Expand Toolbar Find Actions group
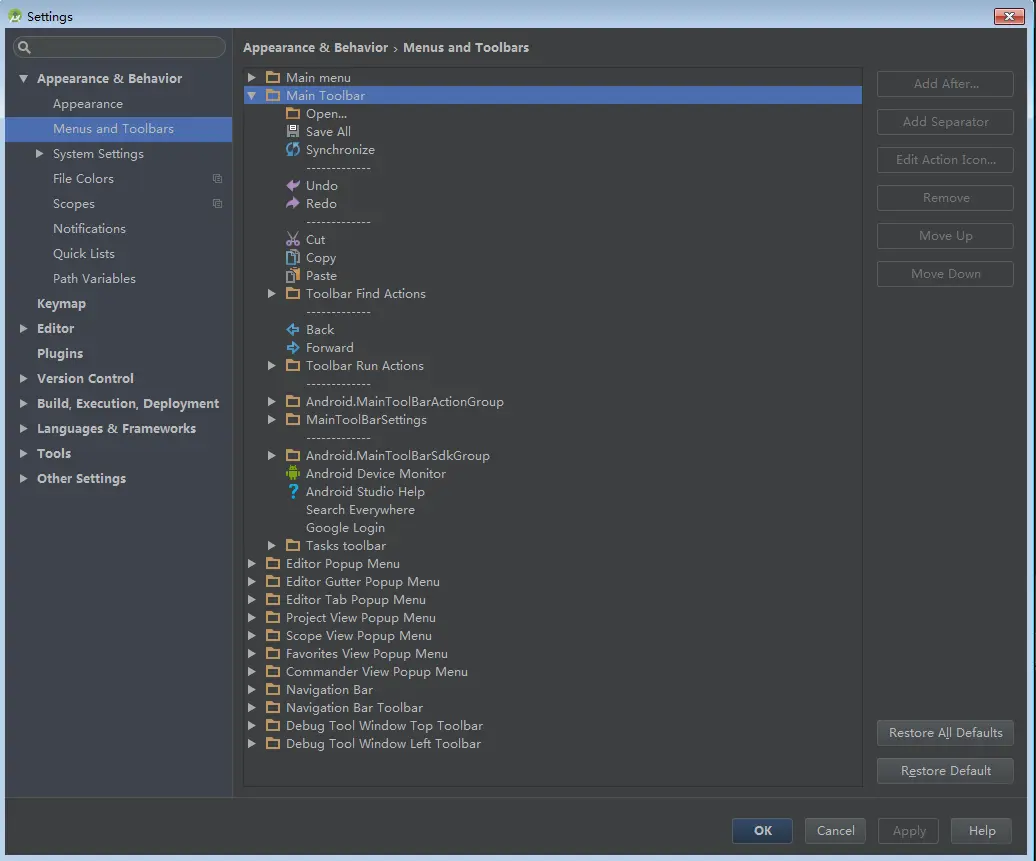The height and width of the screenshot is (861, 1036). click(272, 293)
